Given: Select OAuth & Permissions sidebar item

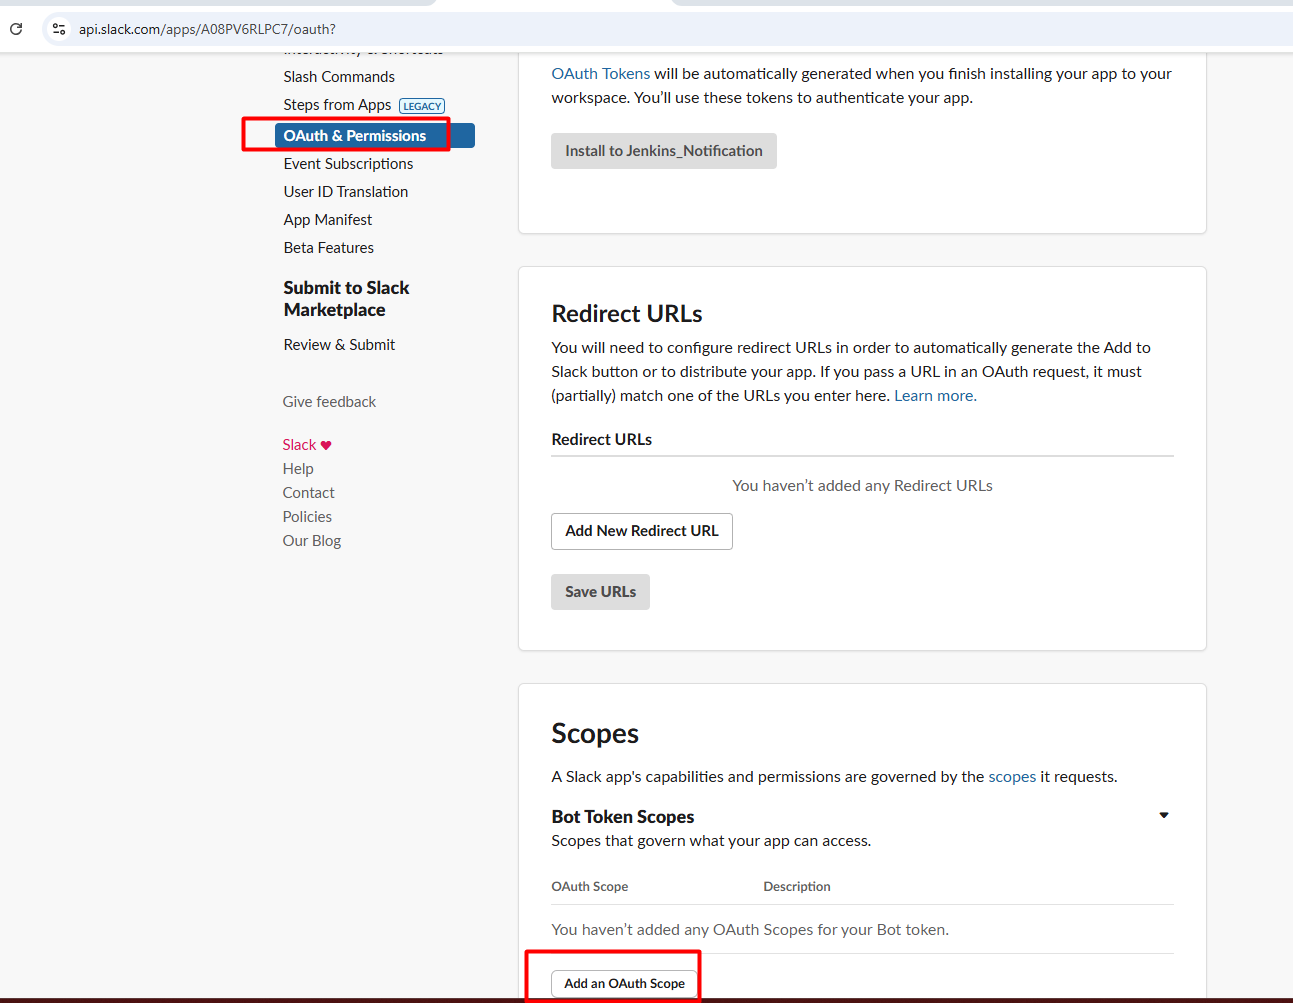Looking at the screenshot, I should pos(374,136).
